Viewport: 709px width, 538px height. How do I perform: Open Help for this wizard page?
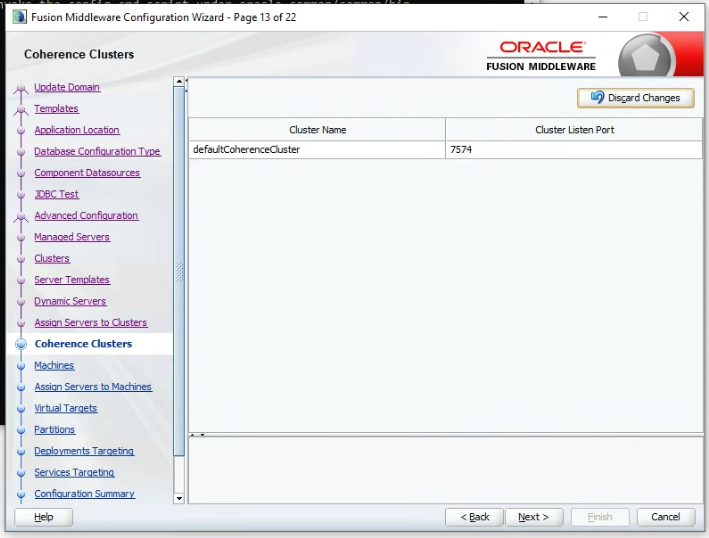point(43,517)
